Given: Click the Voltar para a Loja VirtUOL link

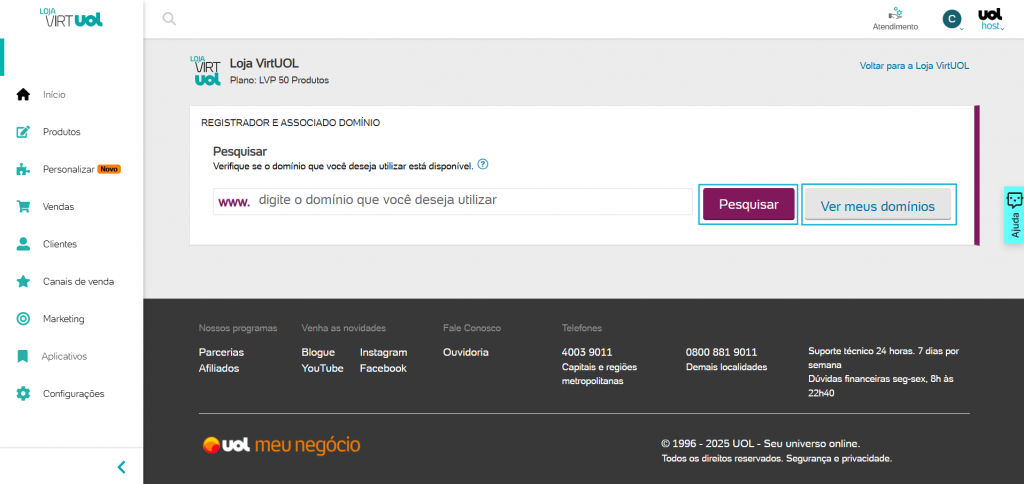Looking at the screenshot, I should tap(914, 66).
